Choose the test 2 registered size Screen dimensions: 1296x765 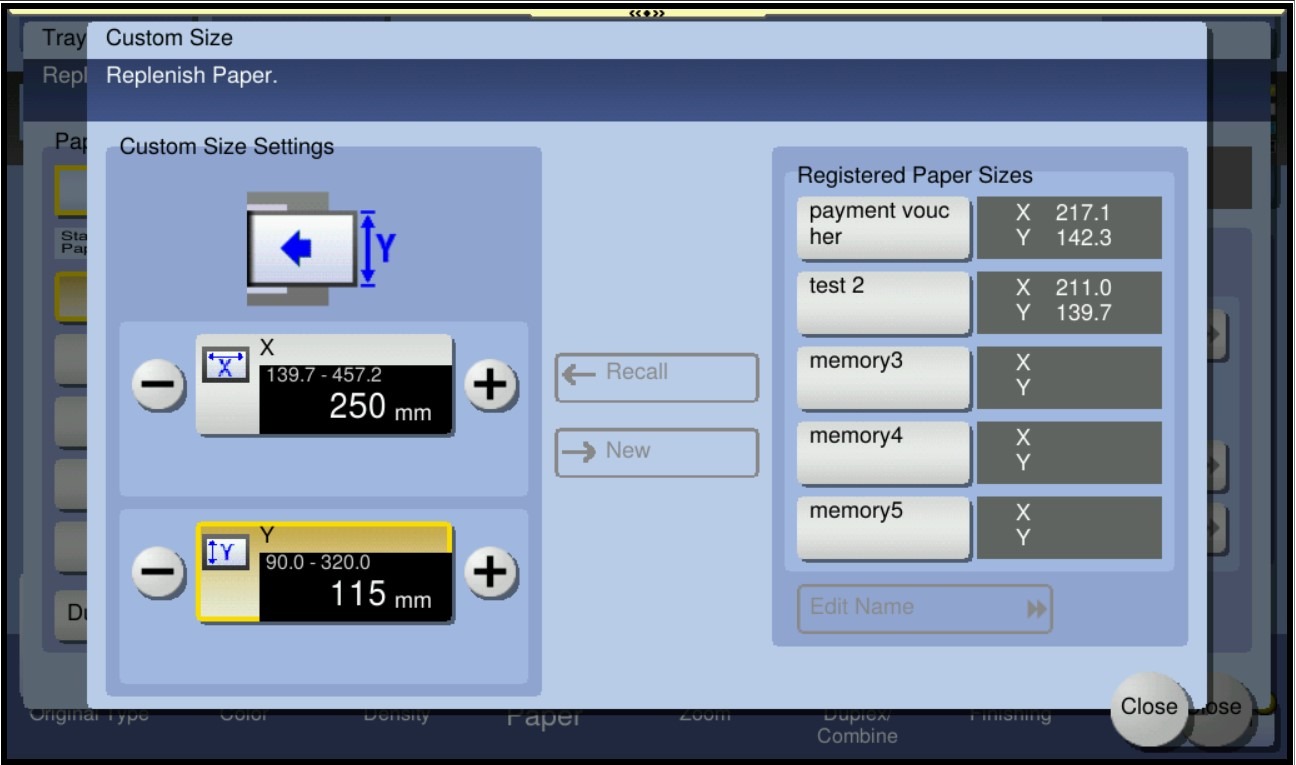click(884, 301)
